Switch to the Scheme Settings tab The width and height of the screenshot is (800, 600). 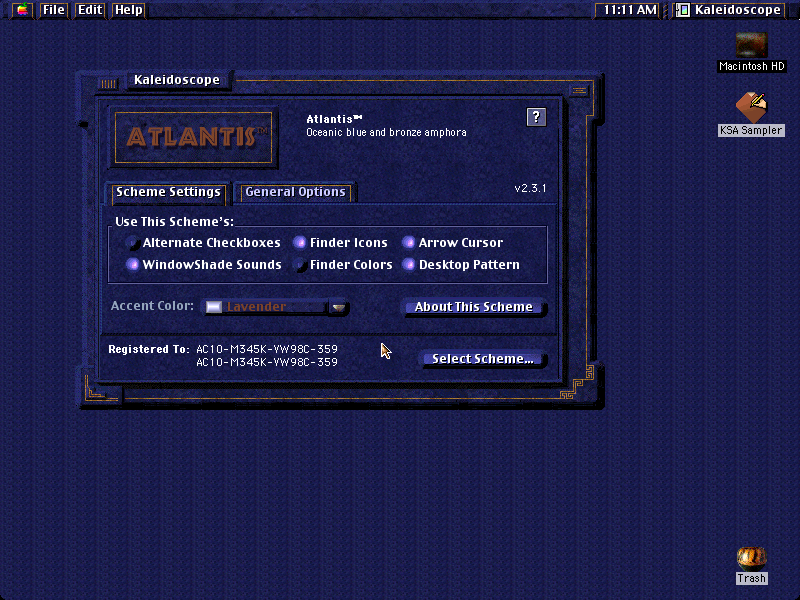(168, 192)
